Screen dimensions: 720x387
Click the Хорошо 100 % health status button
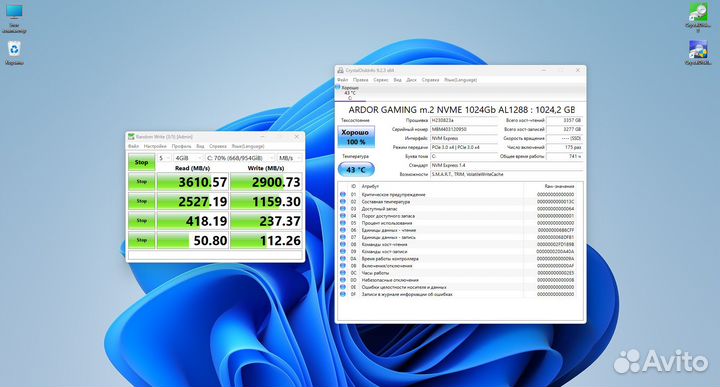(356, 137)
